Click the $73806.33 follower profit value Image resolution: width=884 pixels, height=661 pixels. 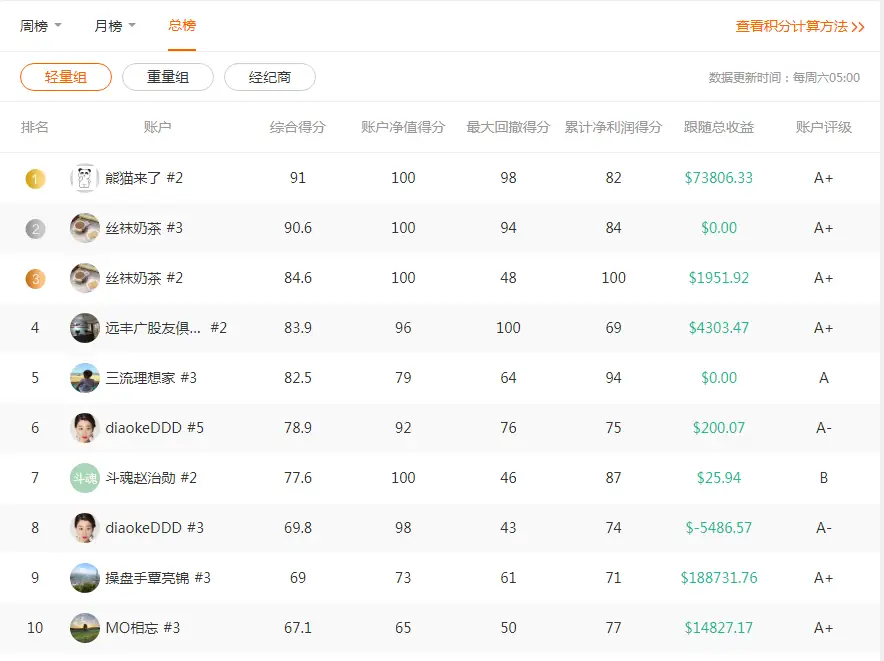point(719,178)
